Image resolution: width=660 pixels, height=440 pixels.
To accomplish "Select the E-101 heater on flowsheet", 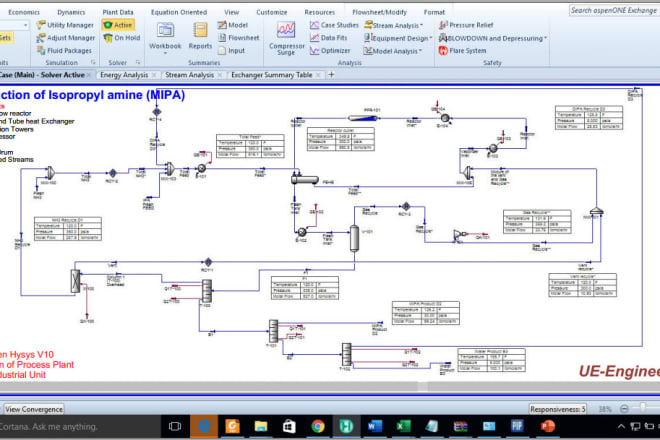I will point(202,168).
